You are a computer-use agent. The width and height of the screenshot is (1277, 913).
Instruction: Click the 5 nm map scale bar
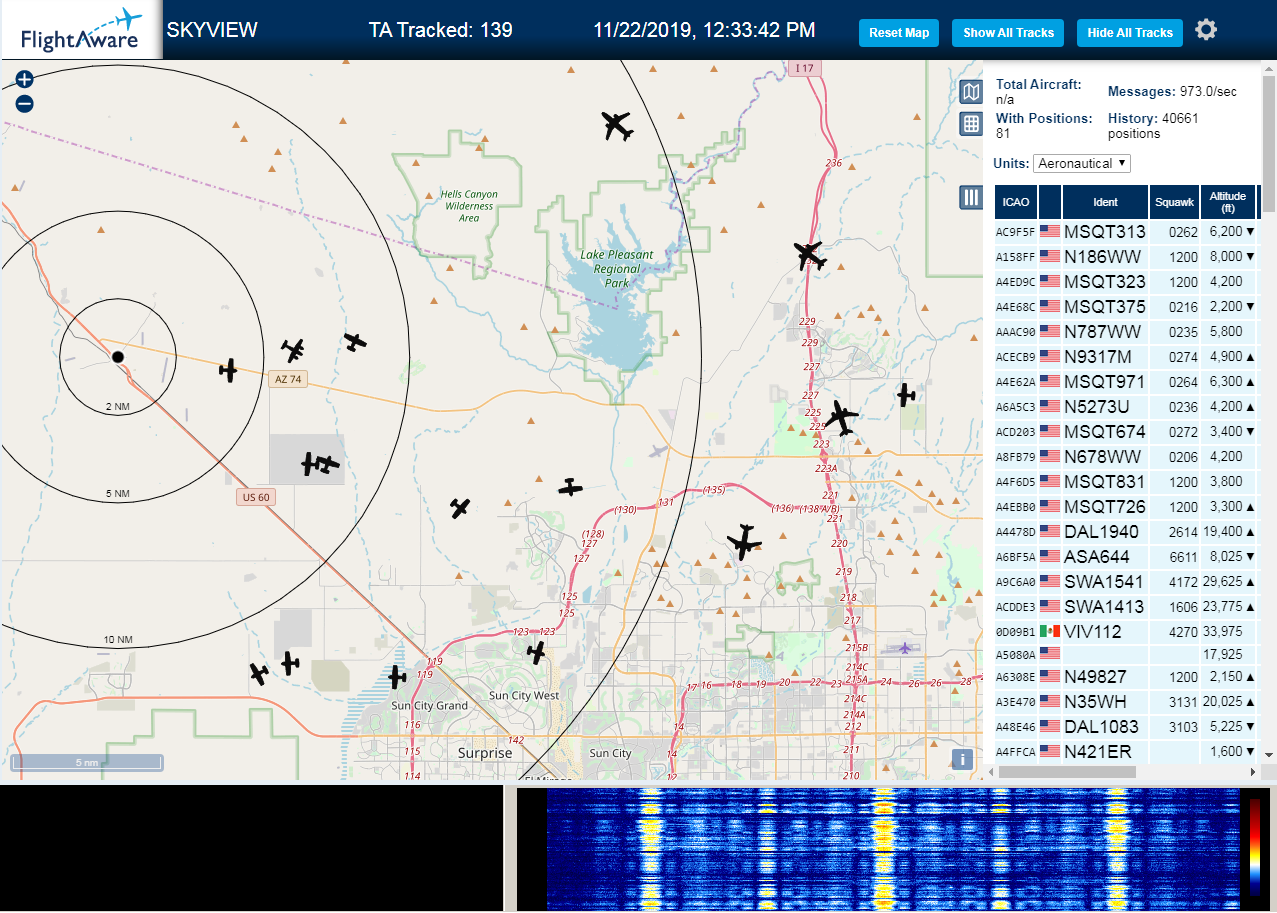[x=86, y=762]
